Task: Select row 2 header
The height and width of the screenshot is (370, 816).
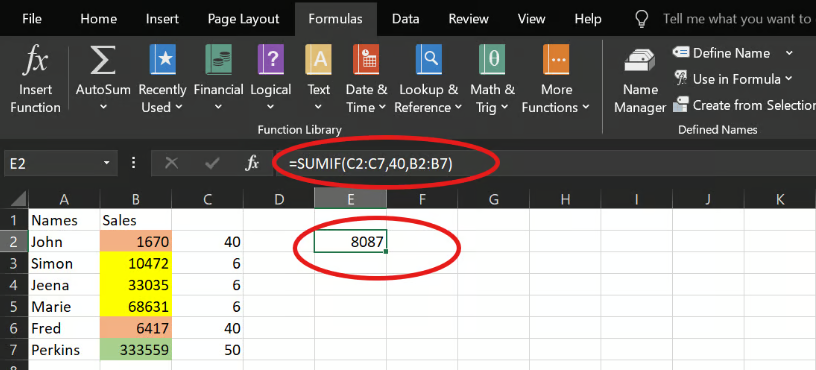Action: pos(14,241)
